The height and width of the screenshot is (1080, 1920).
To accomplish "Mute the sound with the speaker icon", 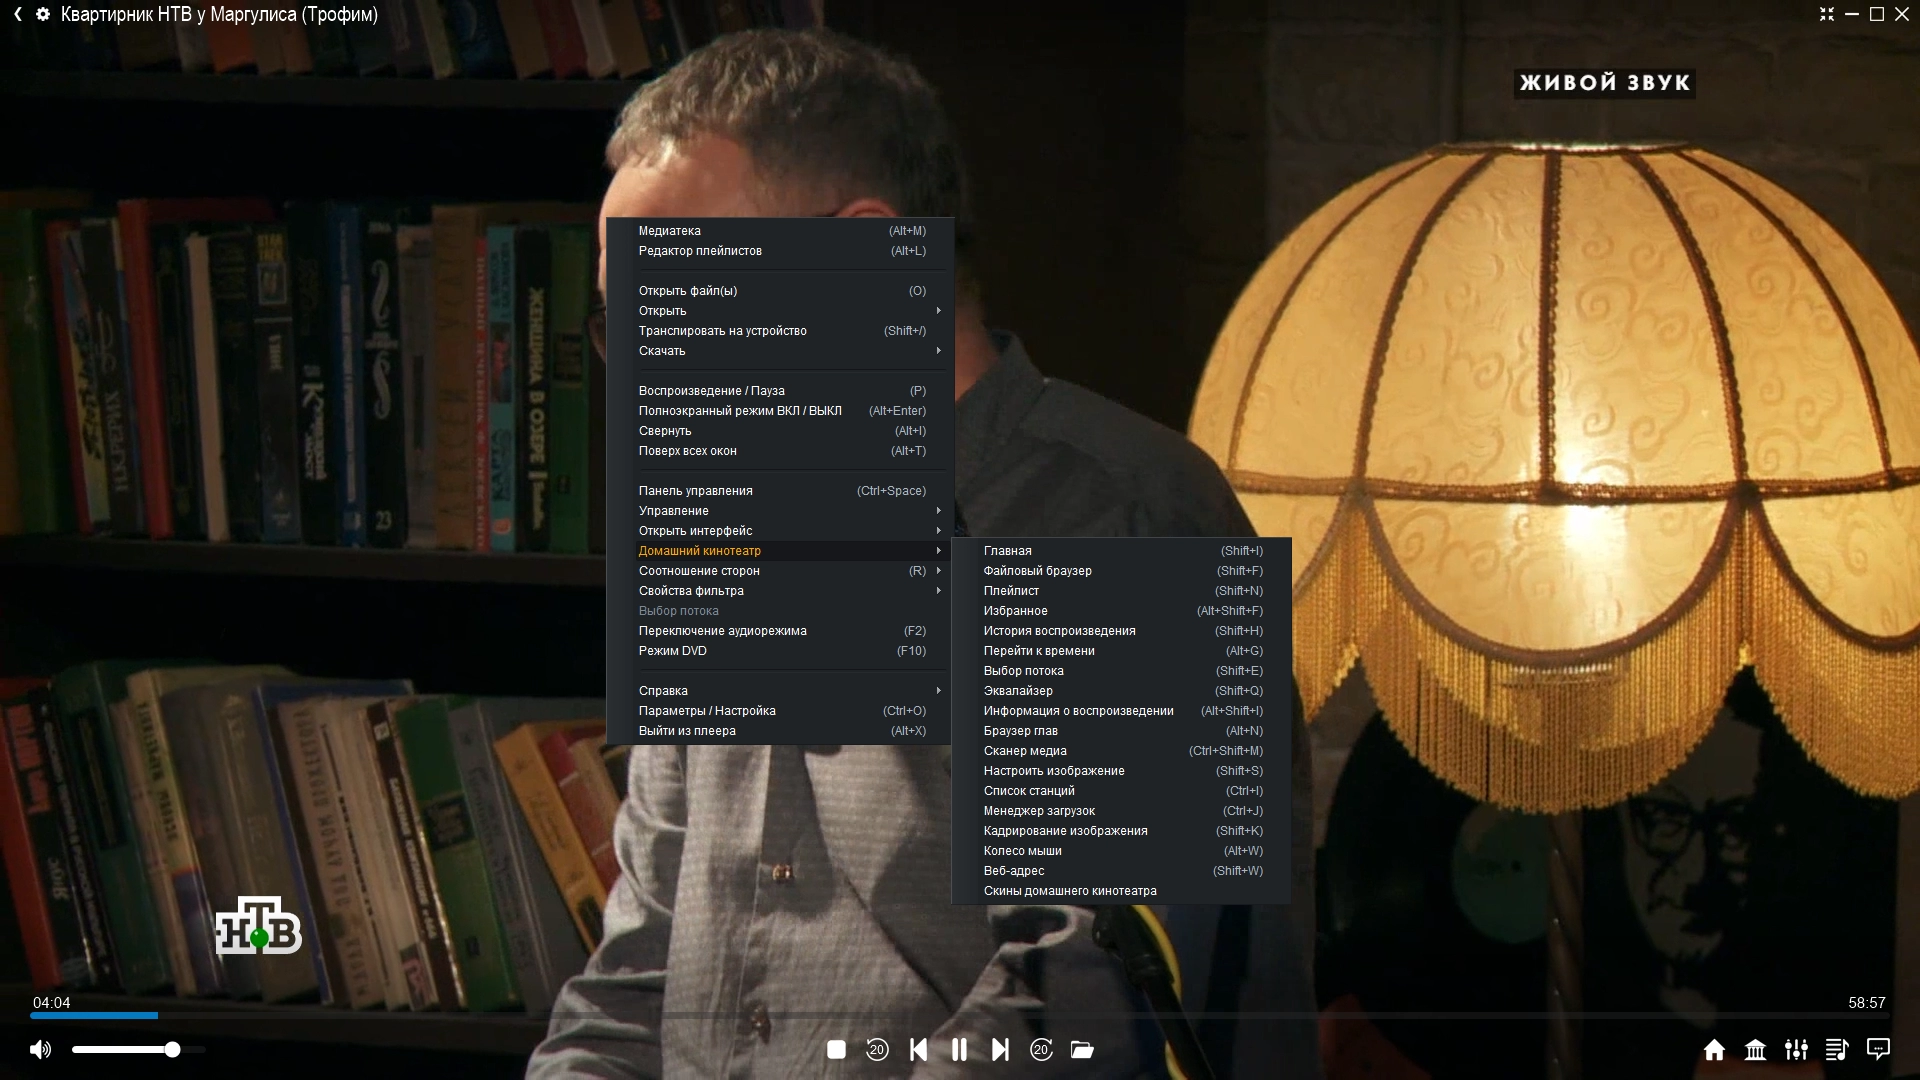I will [40, 1049].
